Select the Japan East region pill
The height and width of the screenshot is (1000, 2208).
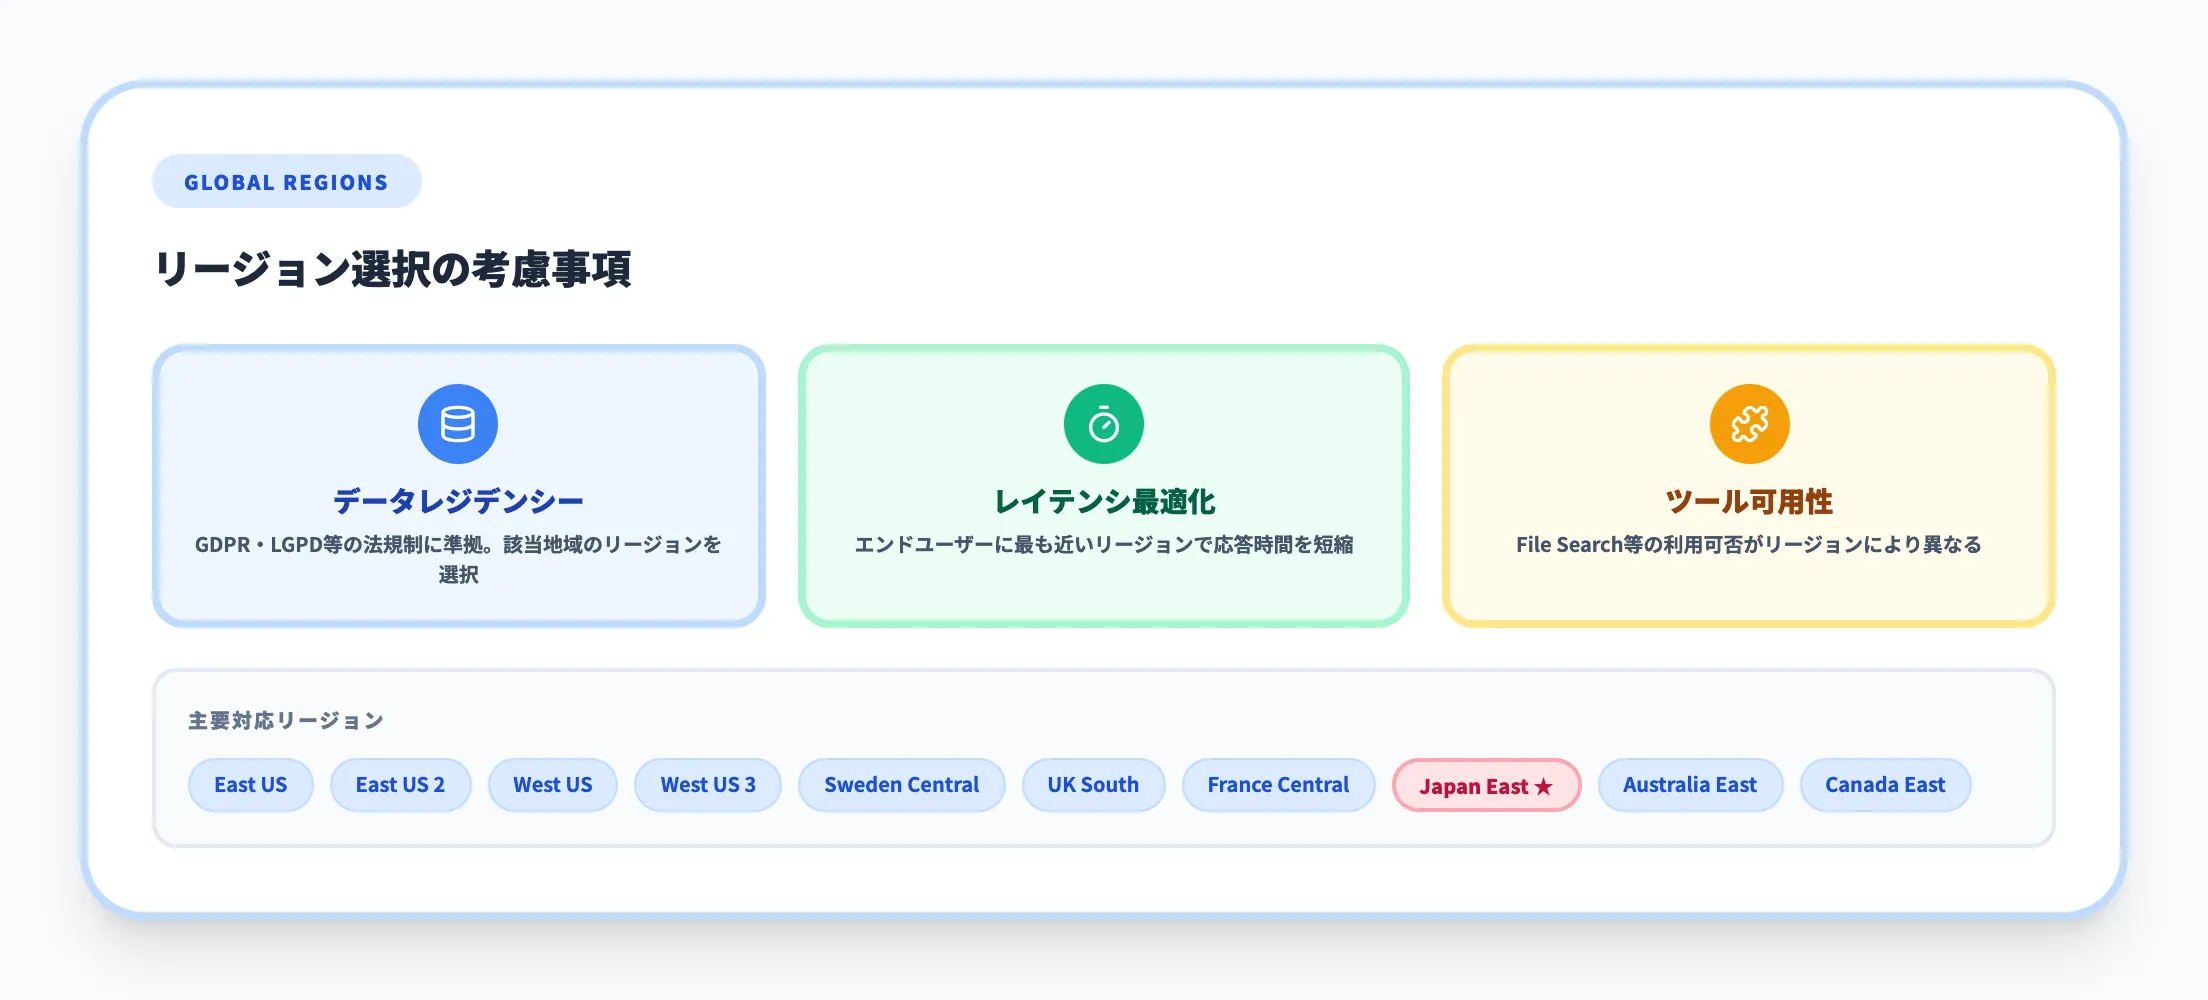(x=1486, y=786)
